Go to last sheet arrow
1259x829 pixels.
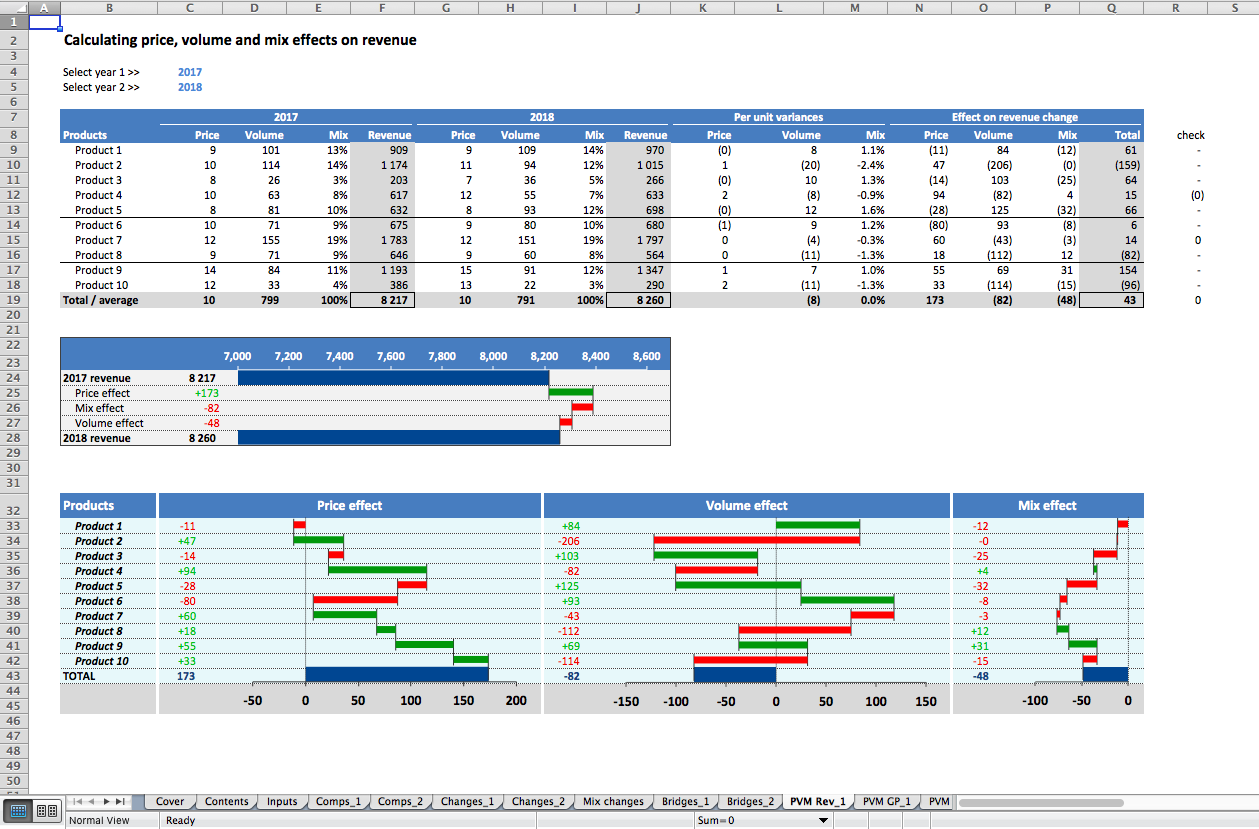pyautogui.click(x=121, y=802)
